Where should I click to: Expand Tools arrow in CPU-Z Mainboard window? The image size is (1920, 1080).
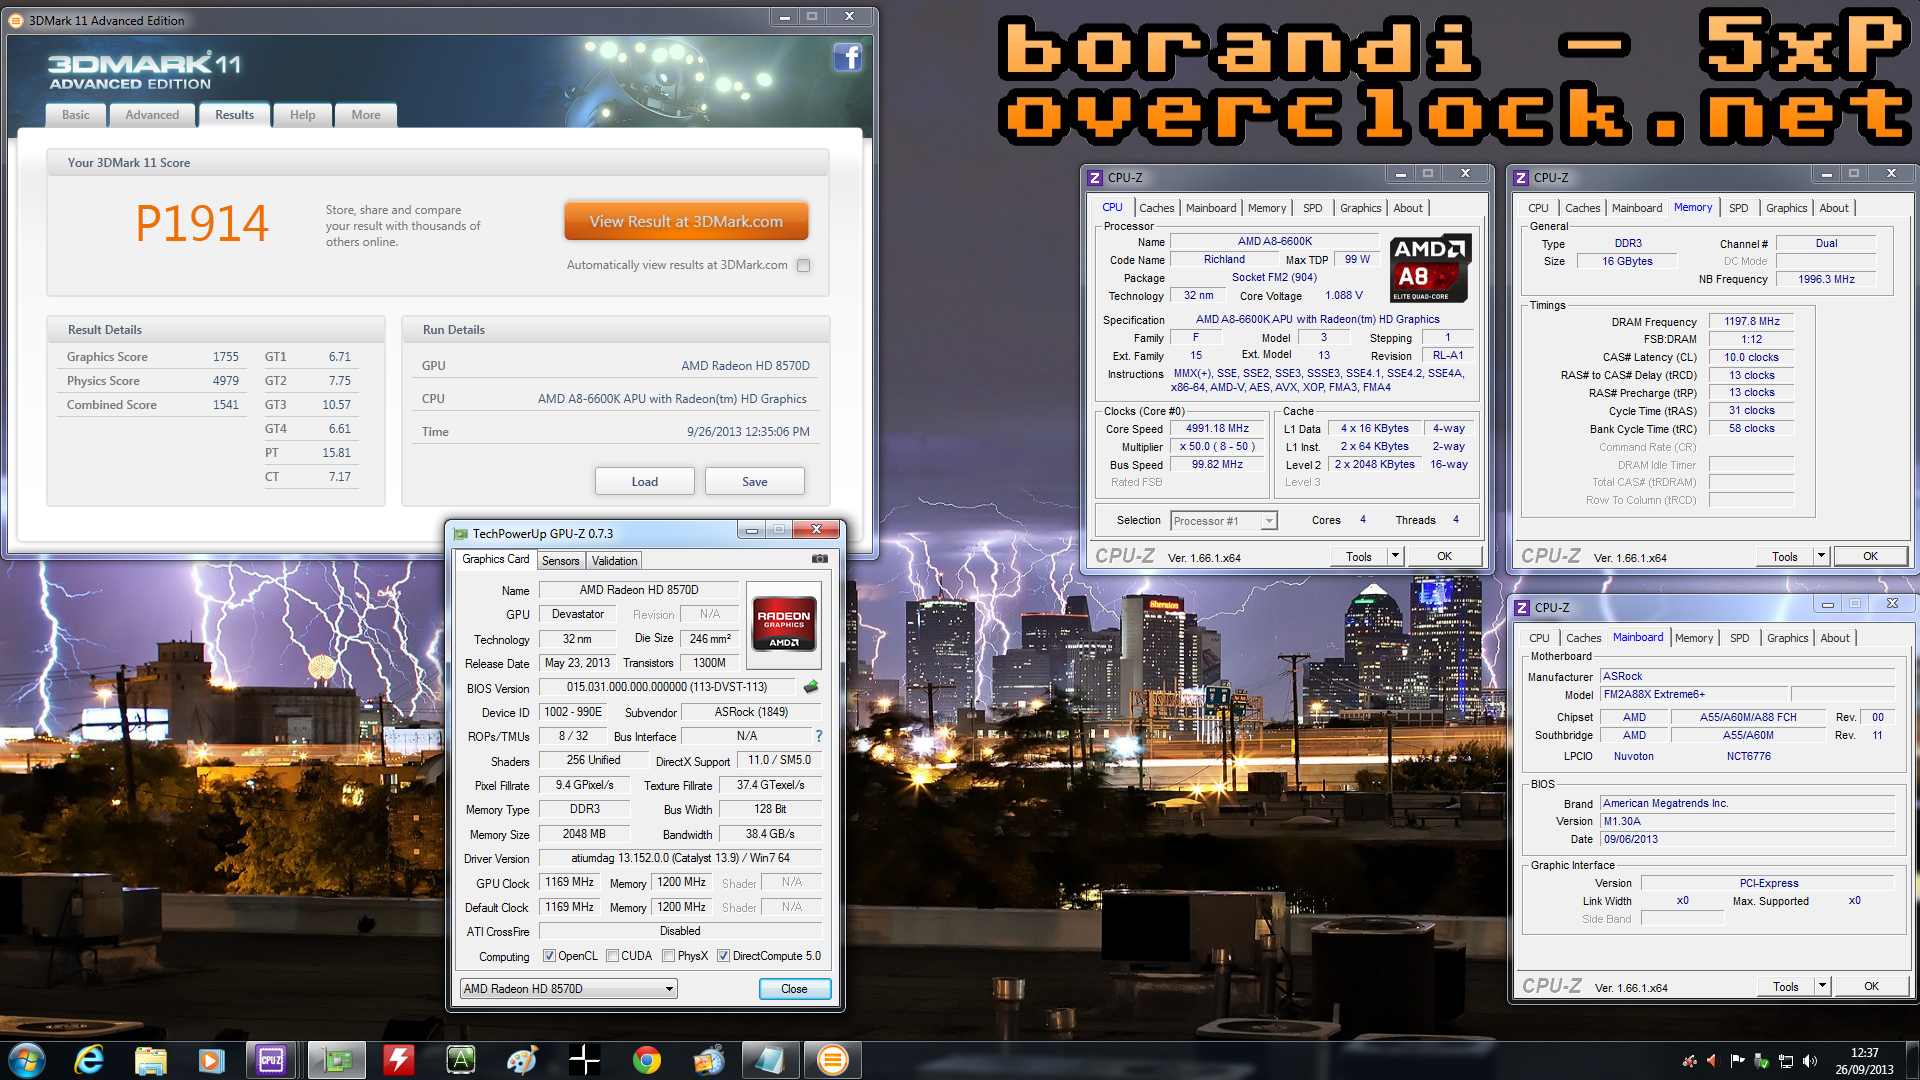pyautogui.click(x=1822, y=986)
